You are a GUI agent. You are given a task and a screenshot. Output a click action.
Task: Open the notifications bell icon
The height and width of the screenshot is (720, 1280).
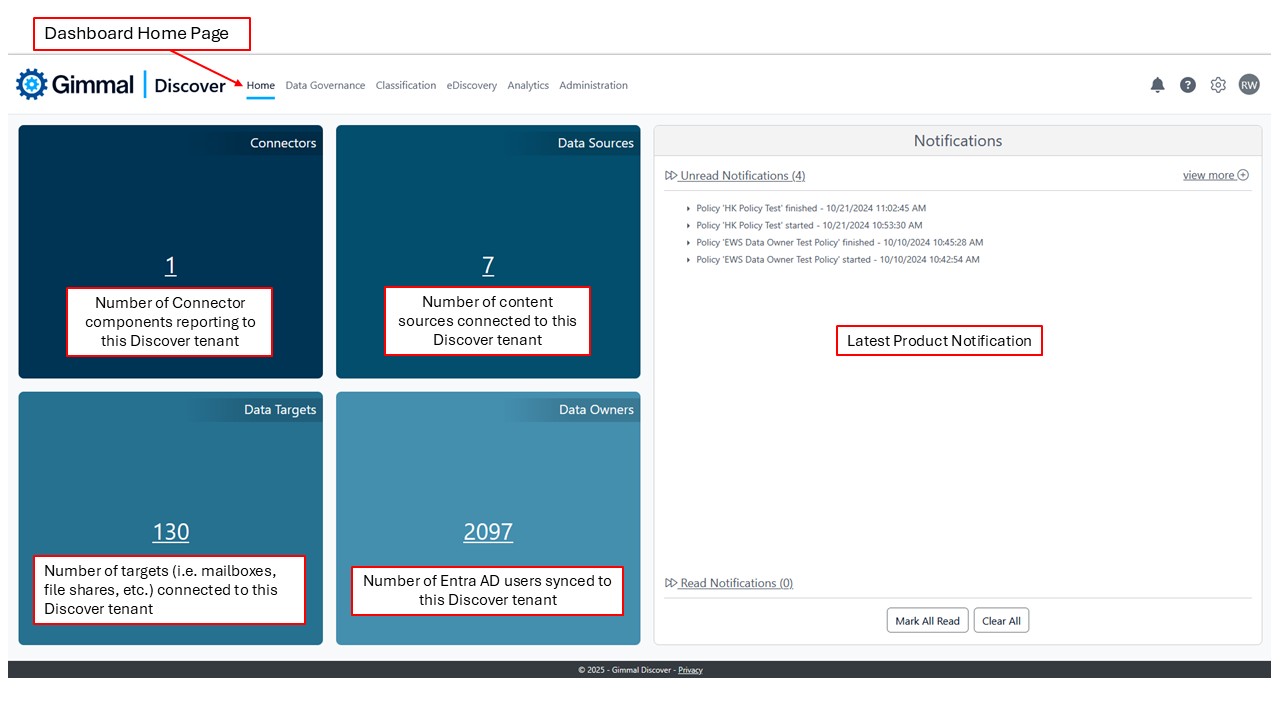(x=1157, y=84)
